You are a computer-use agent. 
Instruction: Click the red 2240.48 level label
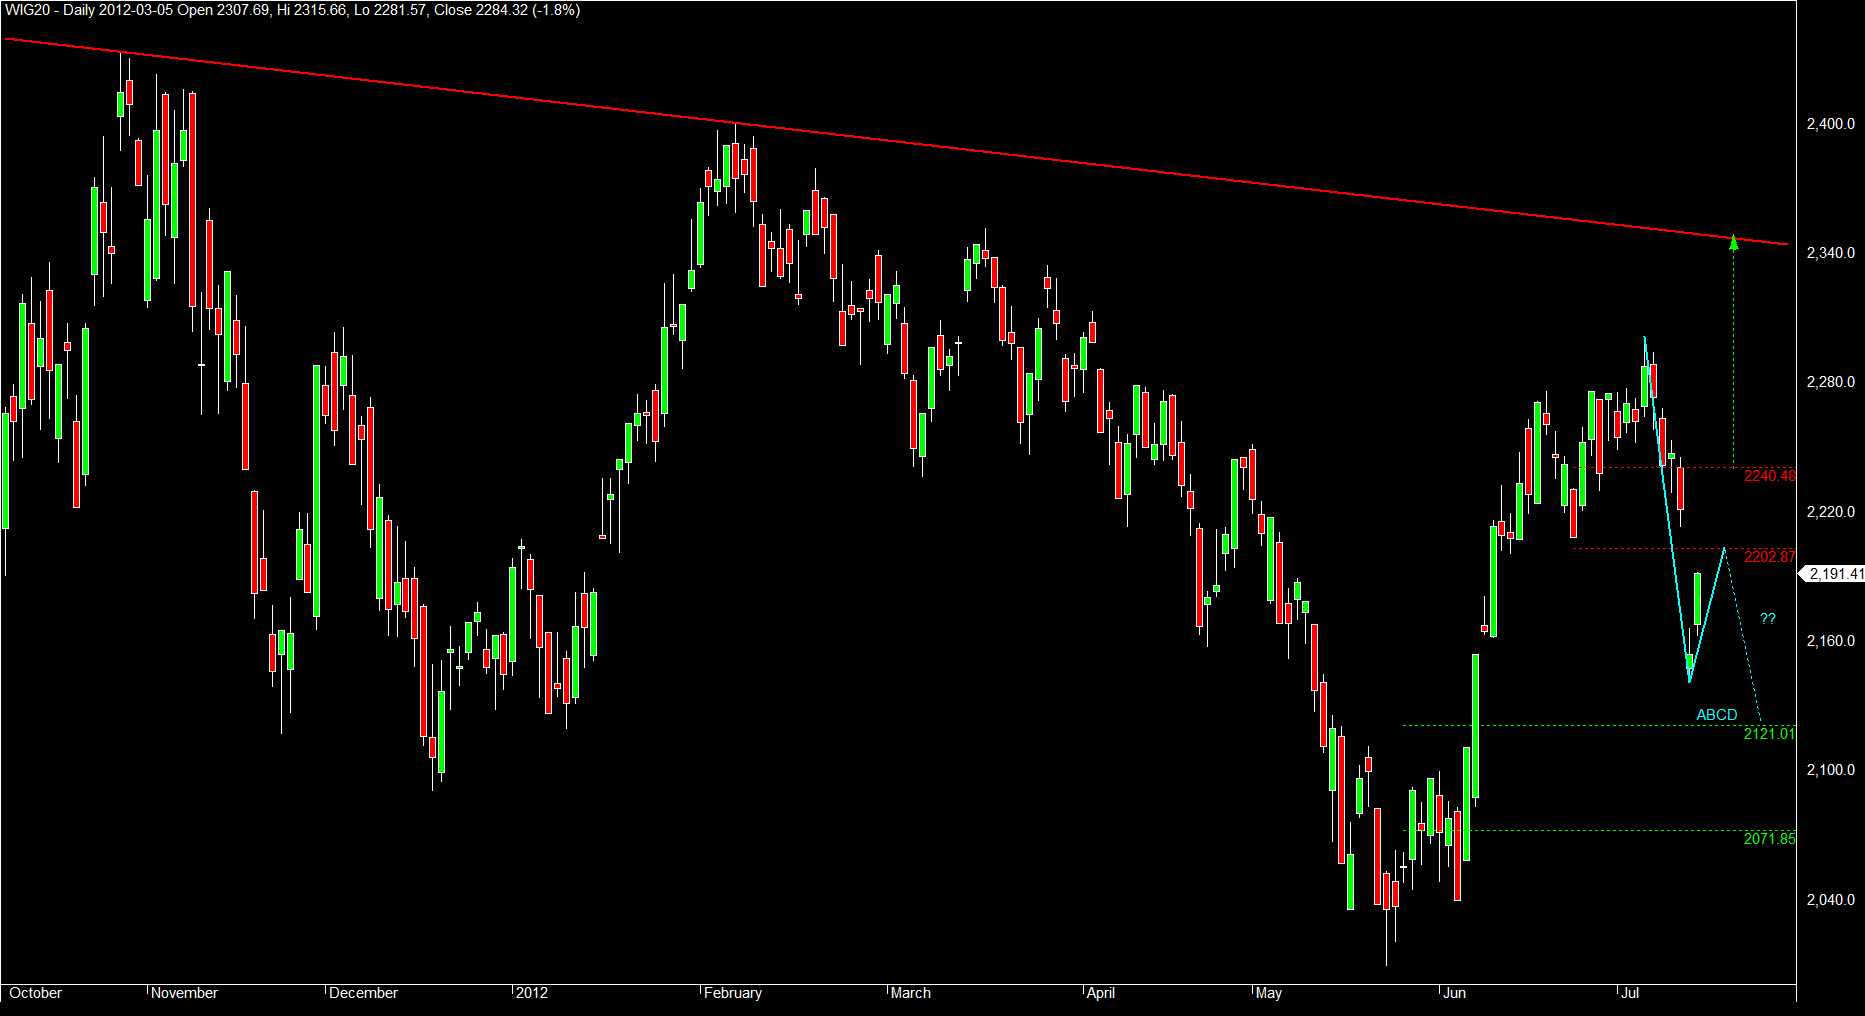point(1770,476)
